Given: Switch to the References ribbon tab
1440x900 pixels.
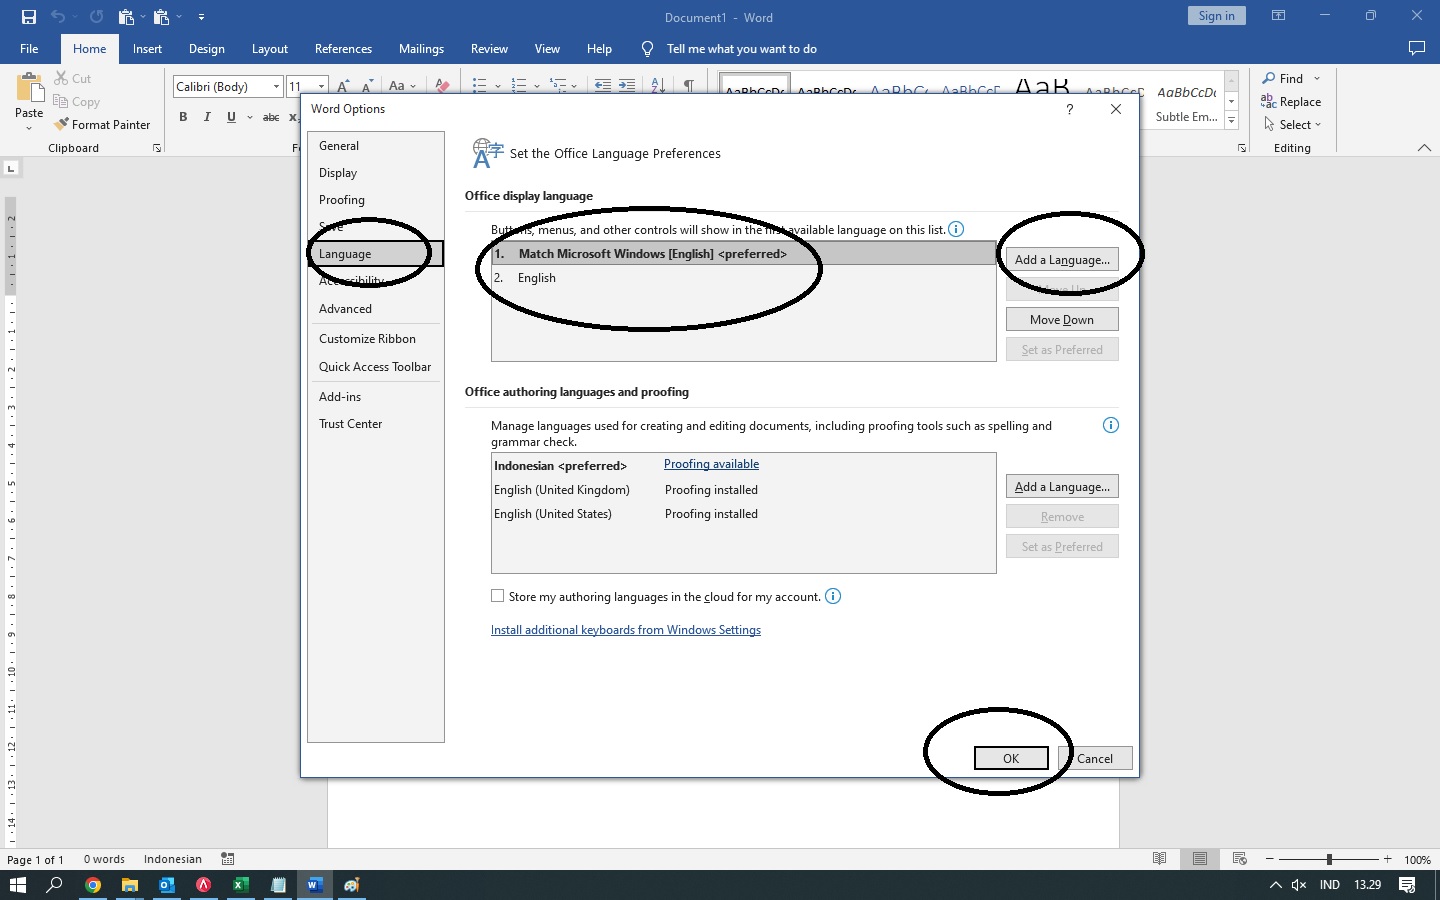Looking at the screenshot, I should 343,48.
